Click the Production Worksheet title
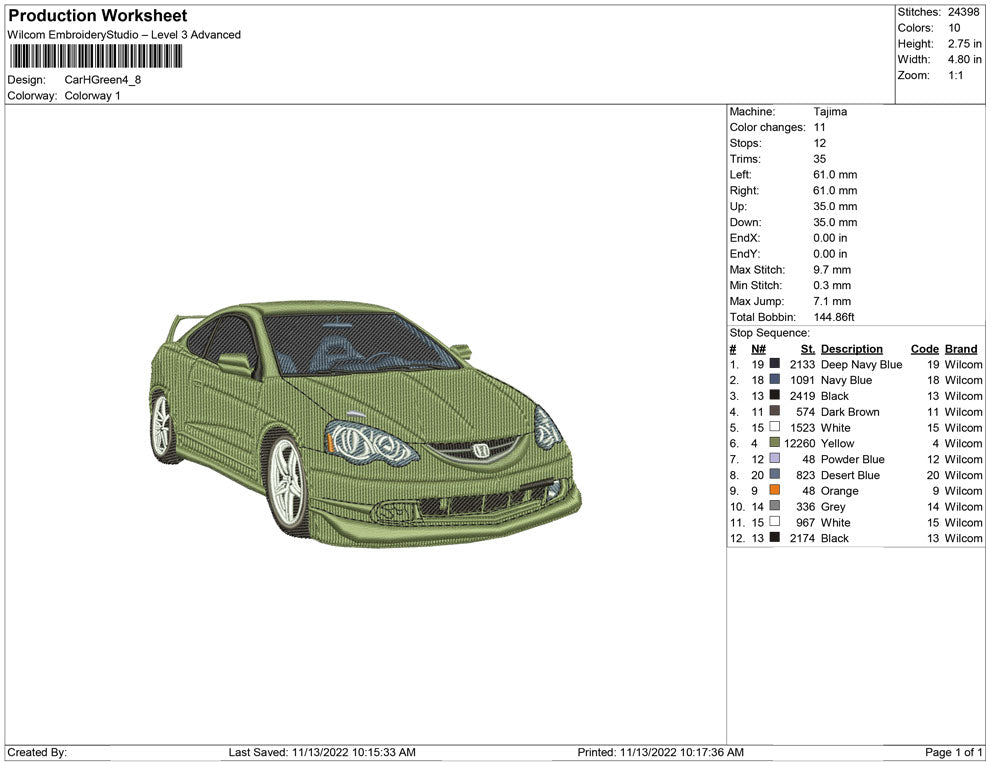 pyautogui.click(x=98, y=16)
